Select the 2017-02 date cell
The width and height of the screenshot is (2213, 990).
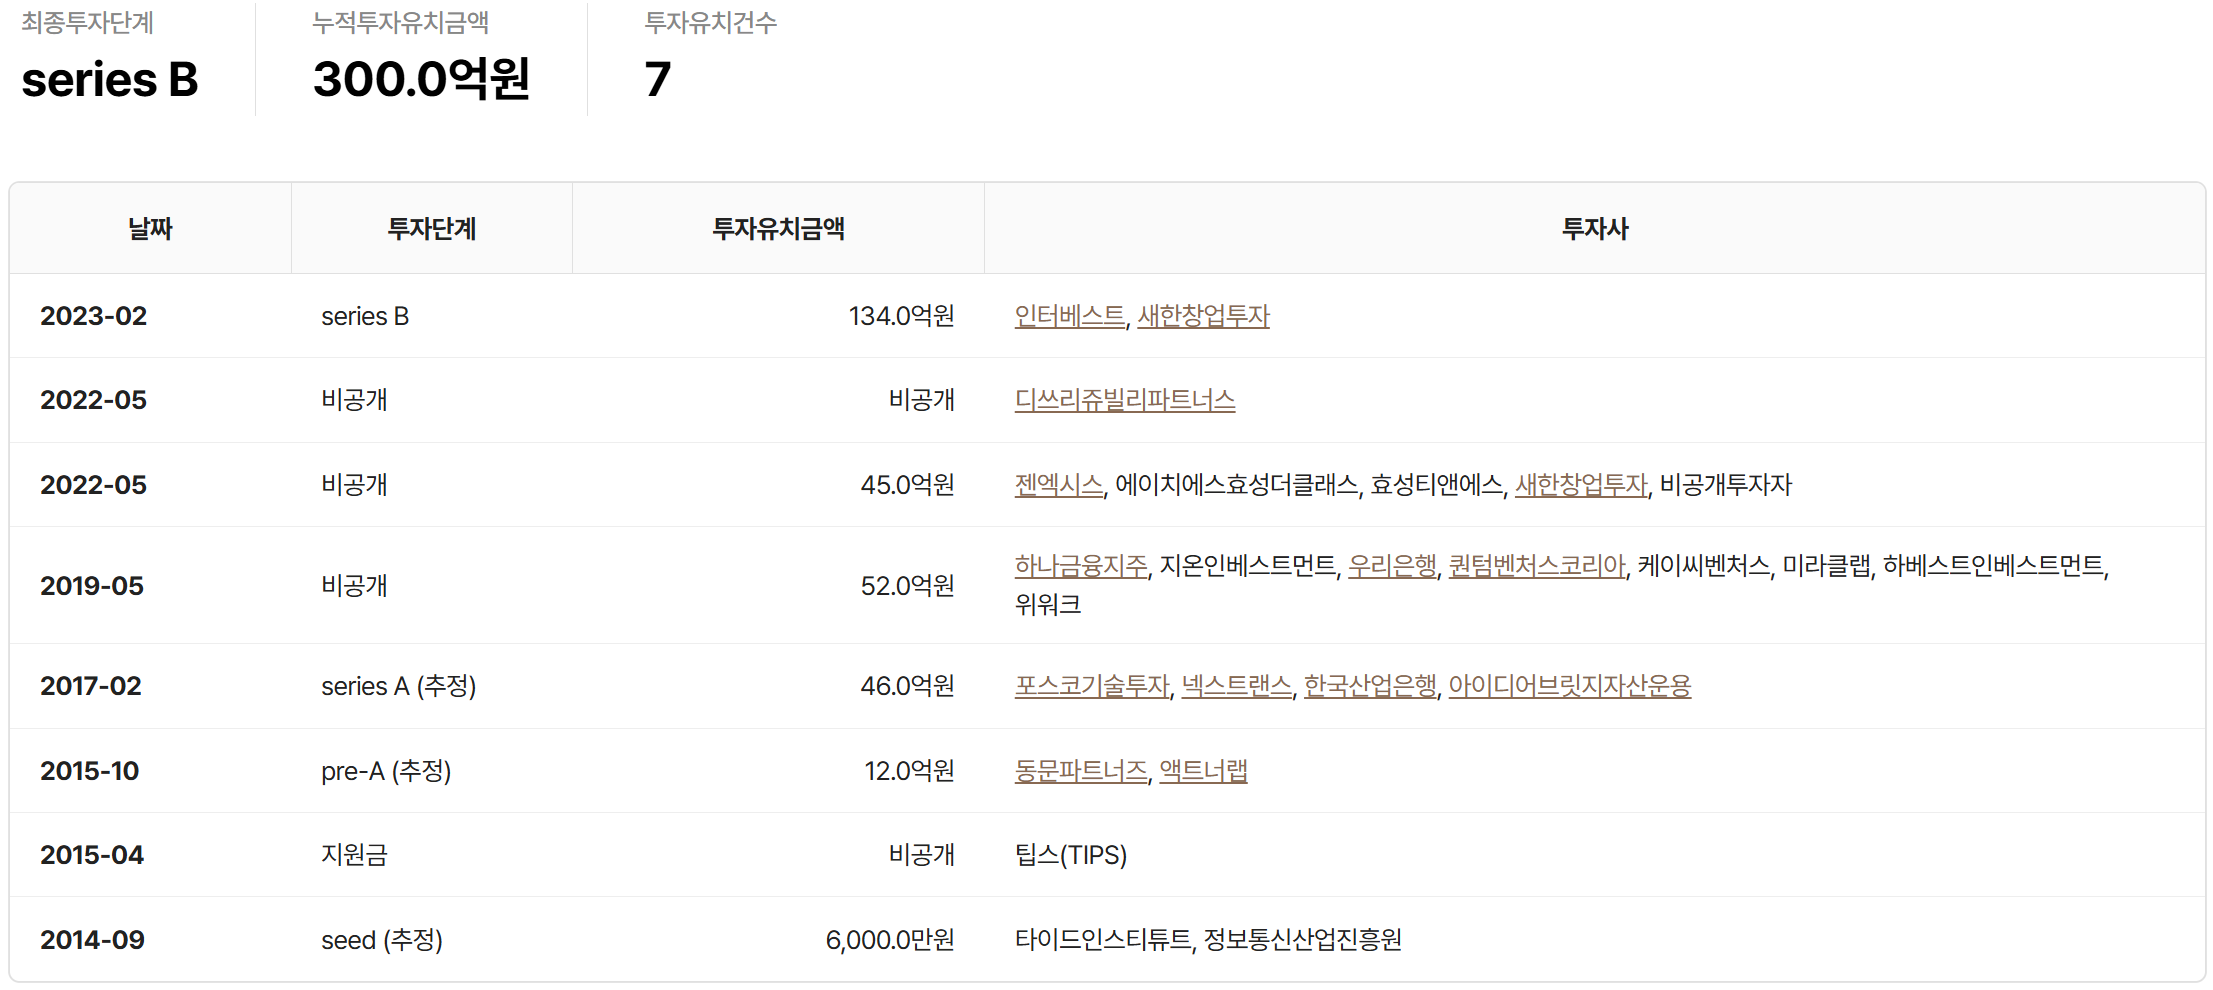pos(91,686)
